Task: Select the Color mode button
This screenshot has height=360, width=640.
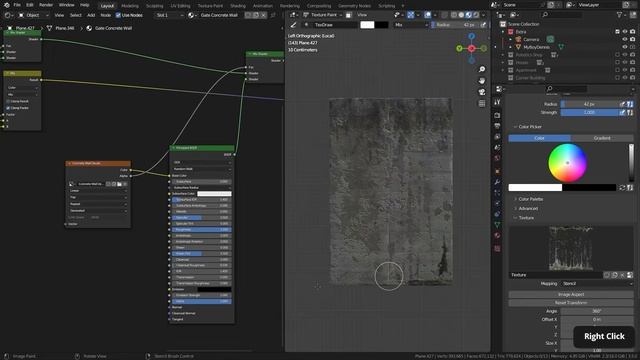Action: pos(539,138)
